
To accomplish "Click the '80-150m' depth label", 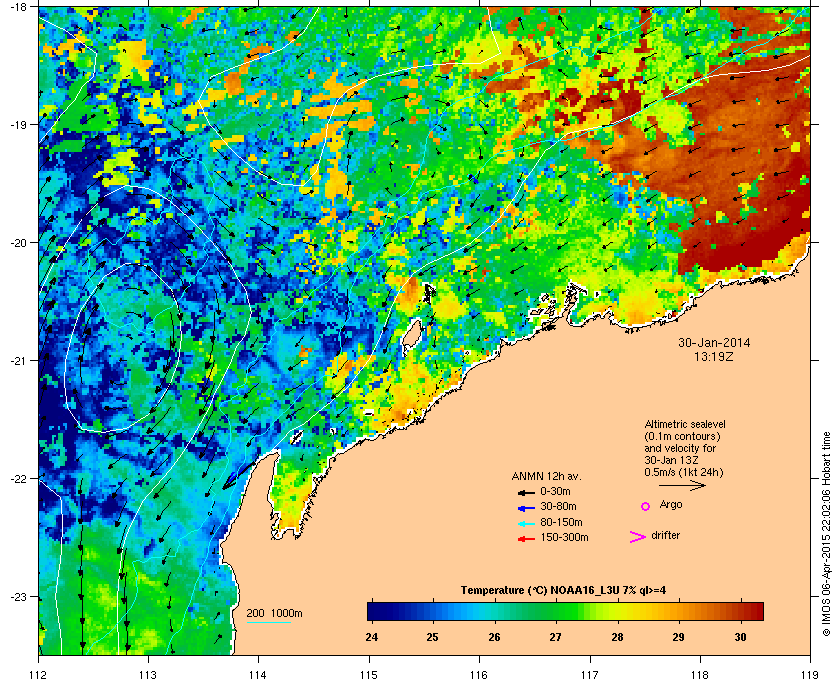I will (561, 522).
